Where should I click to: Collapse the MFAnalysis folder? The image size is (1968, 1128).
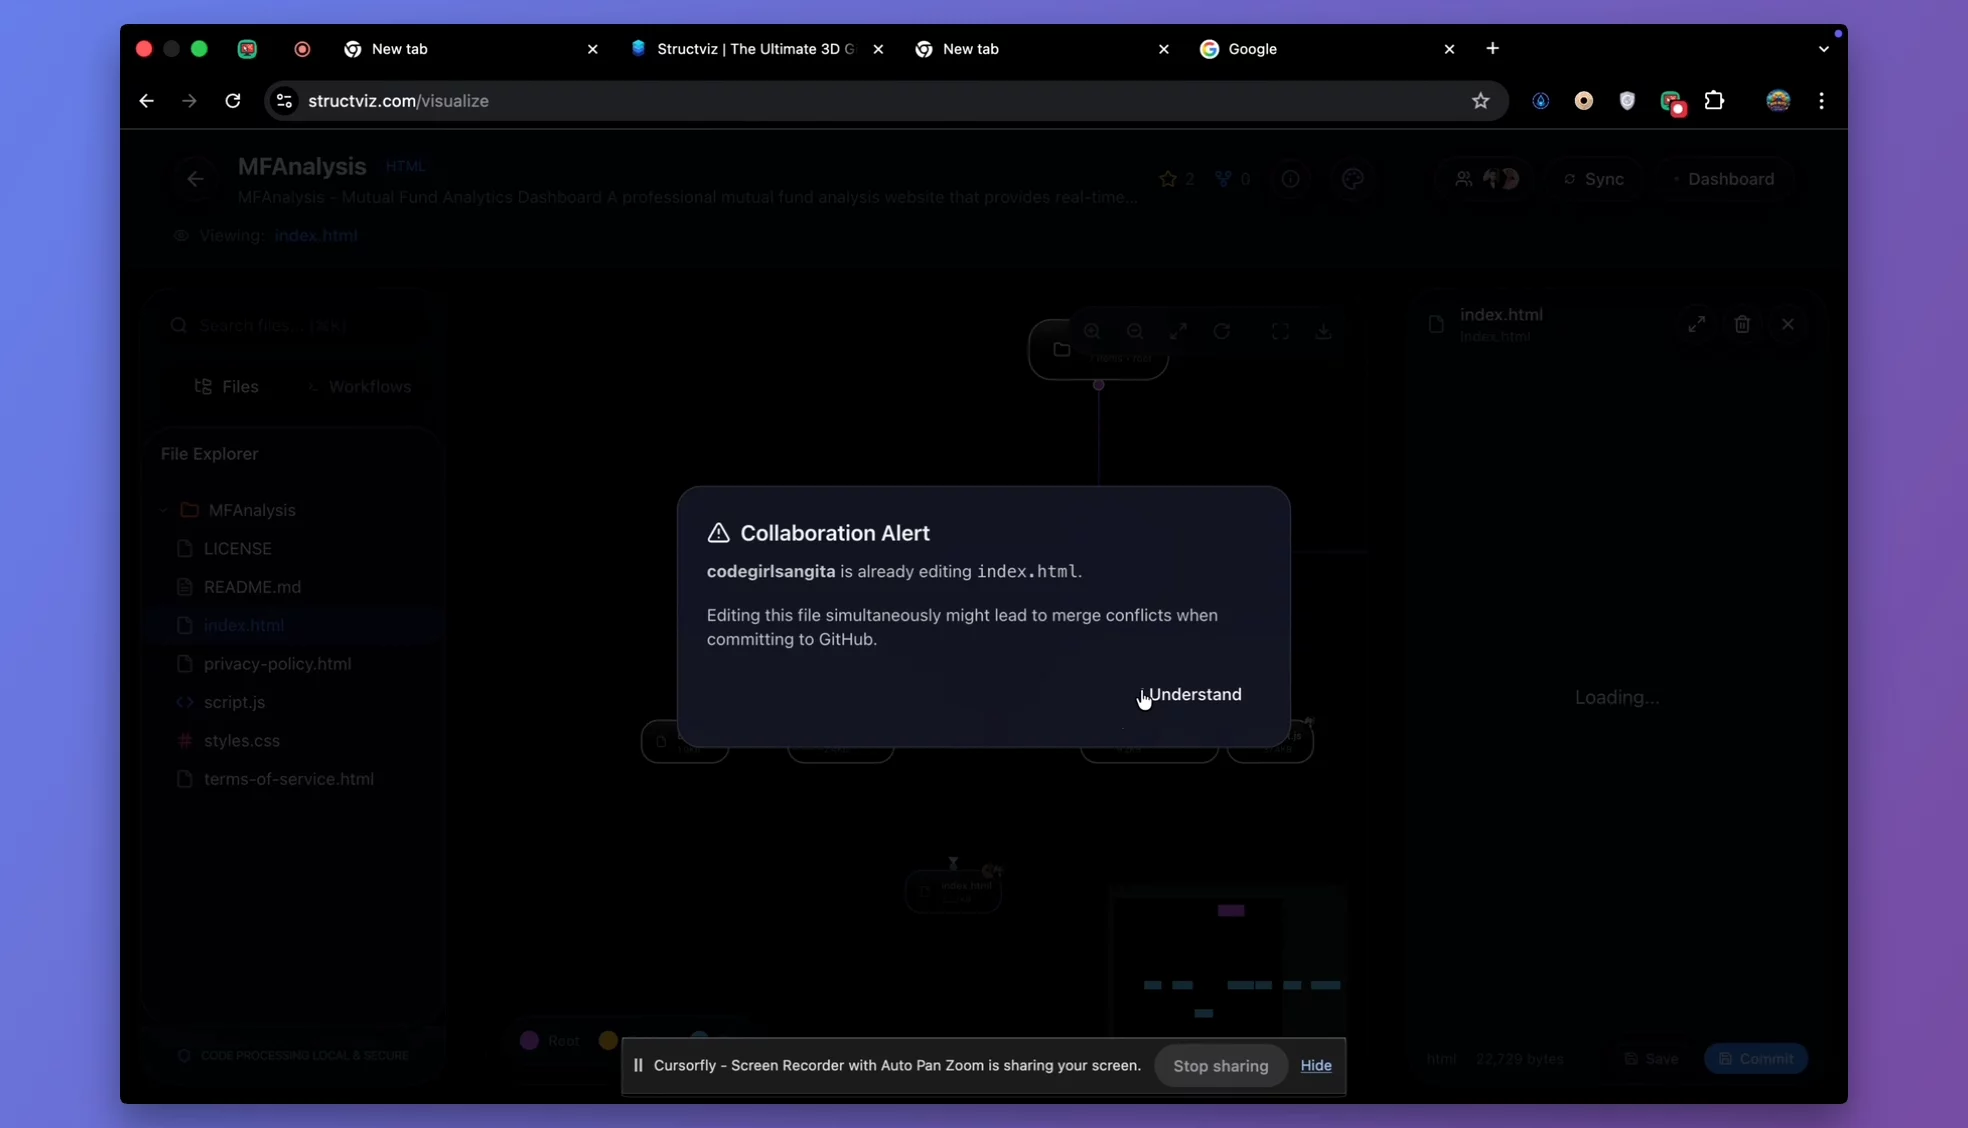coord(165,510)
